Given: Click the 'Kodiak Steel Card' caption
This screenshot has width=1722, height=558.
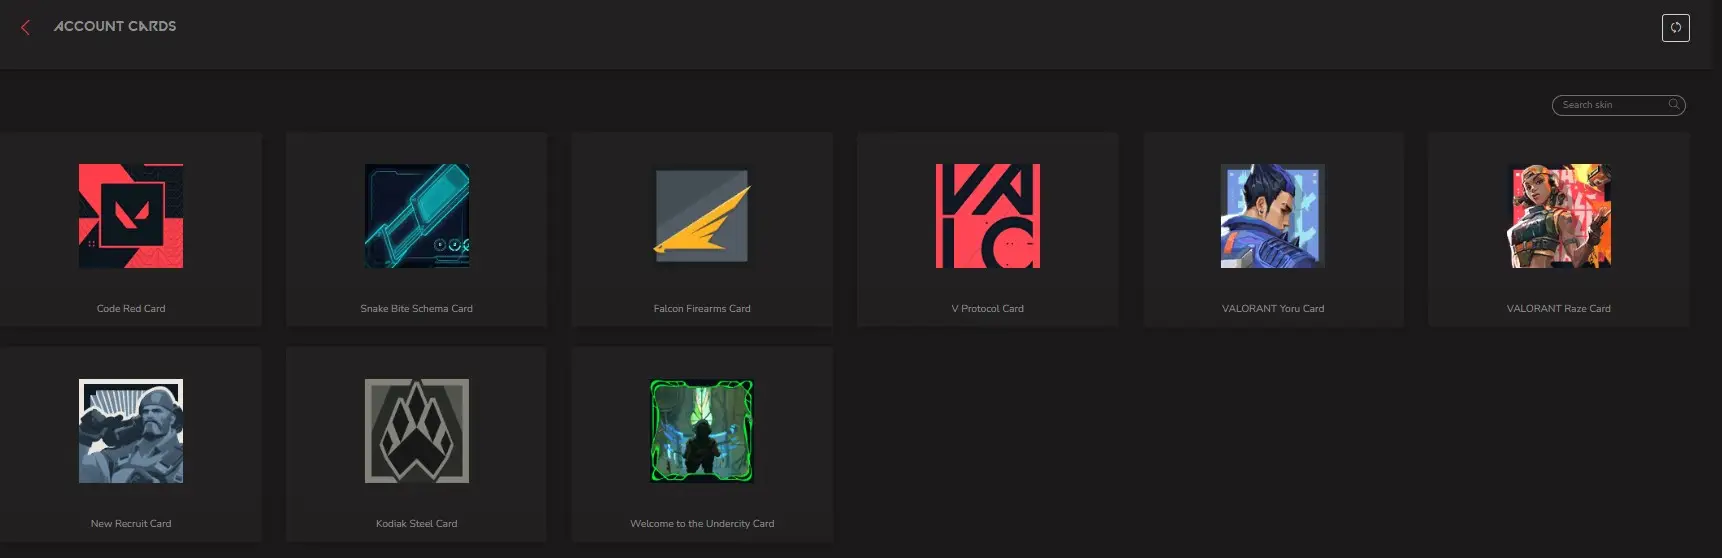Looking at the screenshot, I should point(417,524).
